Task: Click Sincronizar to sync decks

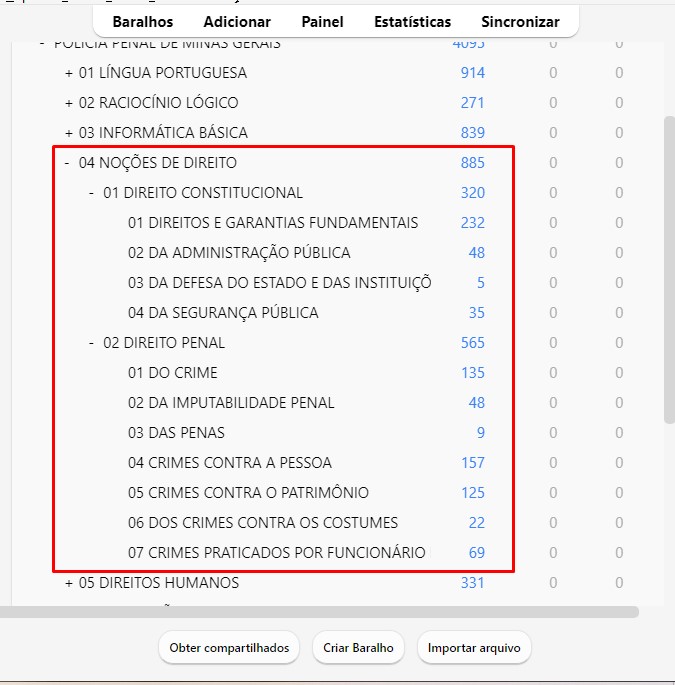Action: 520,22
